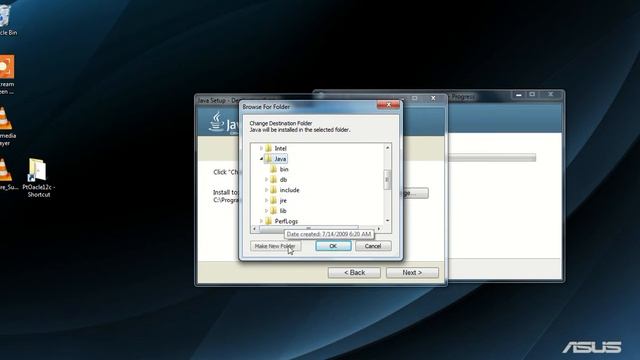Select the Intel folder name
Screen dimensions: 640x360
point(280,148)
